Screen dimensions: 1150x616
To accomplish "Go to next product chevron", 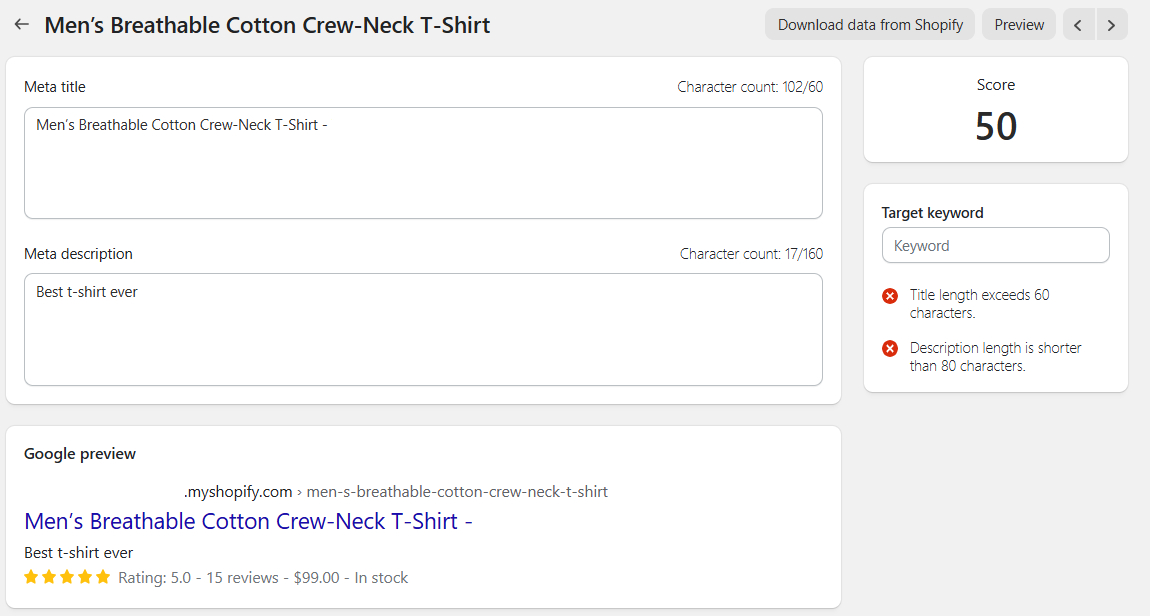I will tap(1112, 25).
